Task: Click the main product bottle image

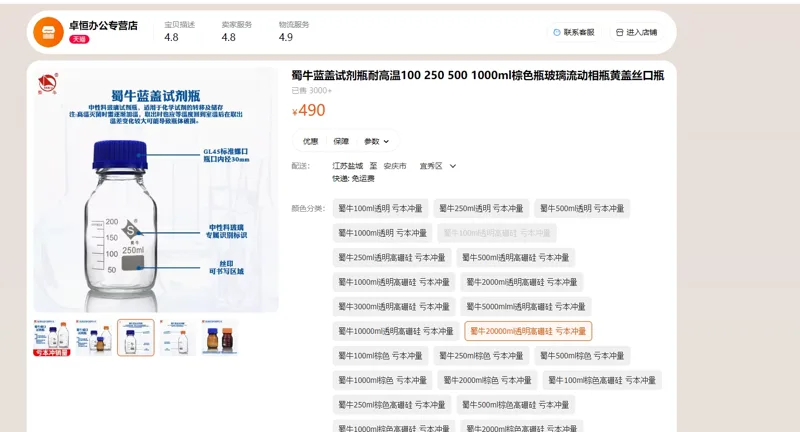Action: coord(156,190)
